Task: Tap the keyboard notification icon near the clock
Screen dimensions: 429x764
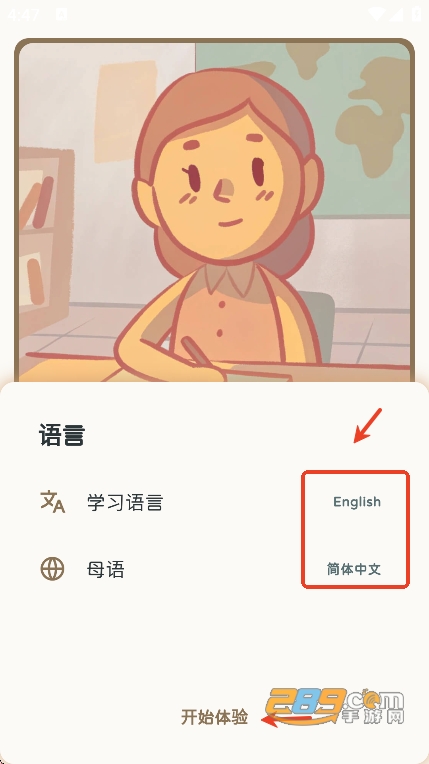Action: [x=62, y=14]
